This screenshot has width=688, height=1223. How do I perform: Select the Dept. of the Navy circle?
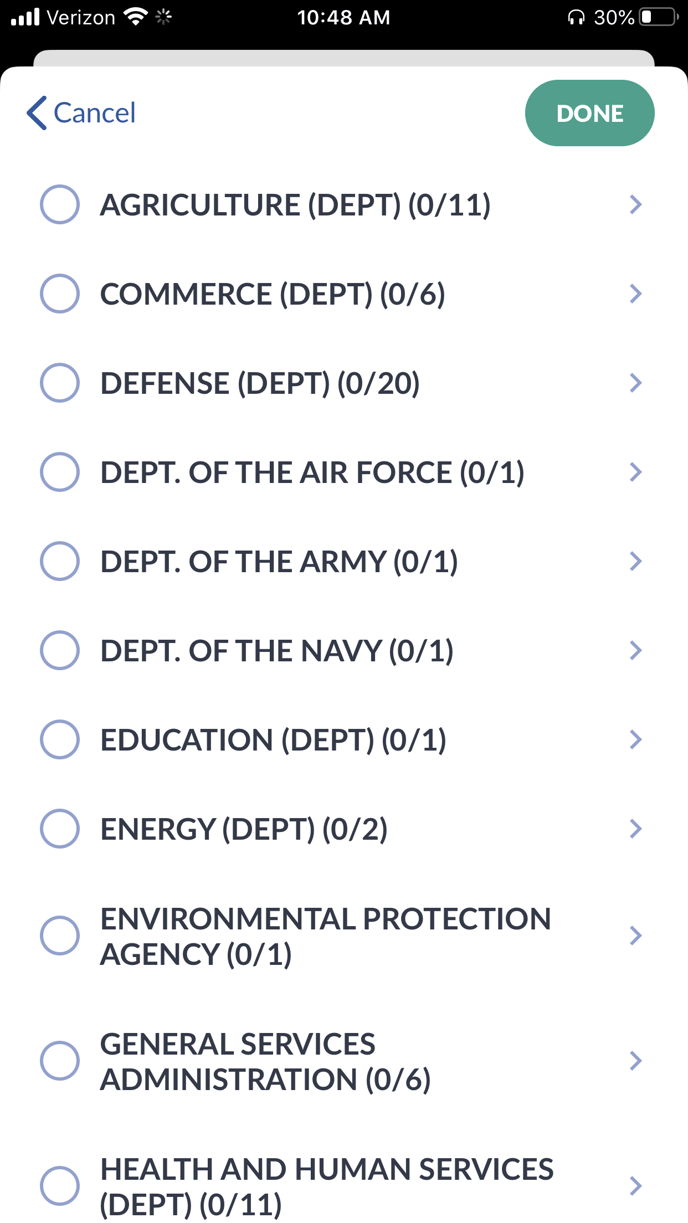coord(60,651)
